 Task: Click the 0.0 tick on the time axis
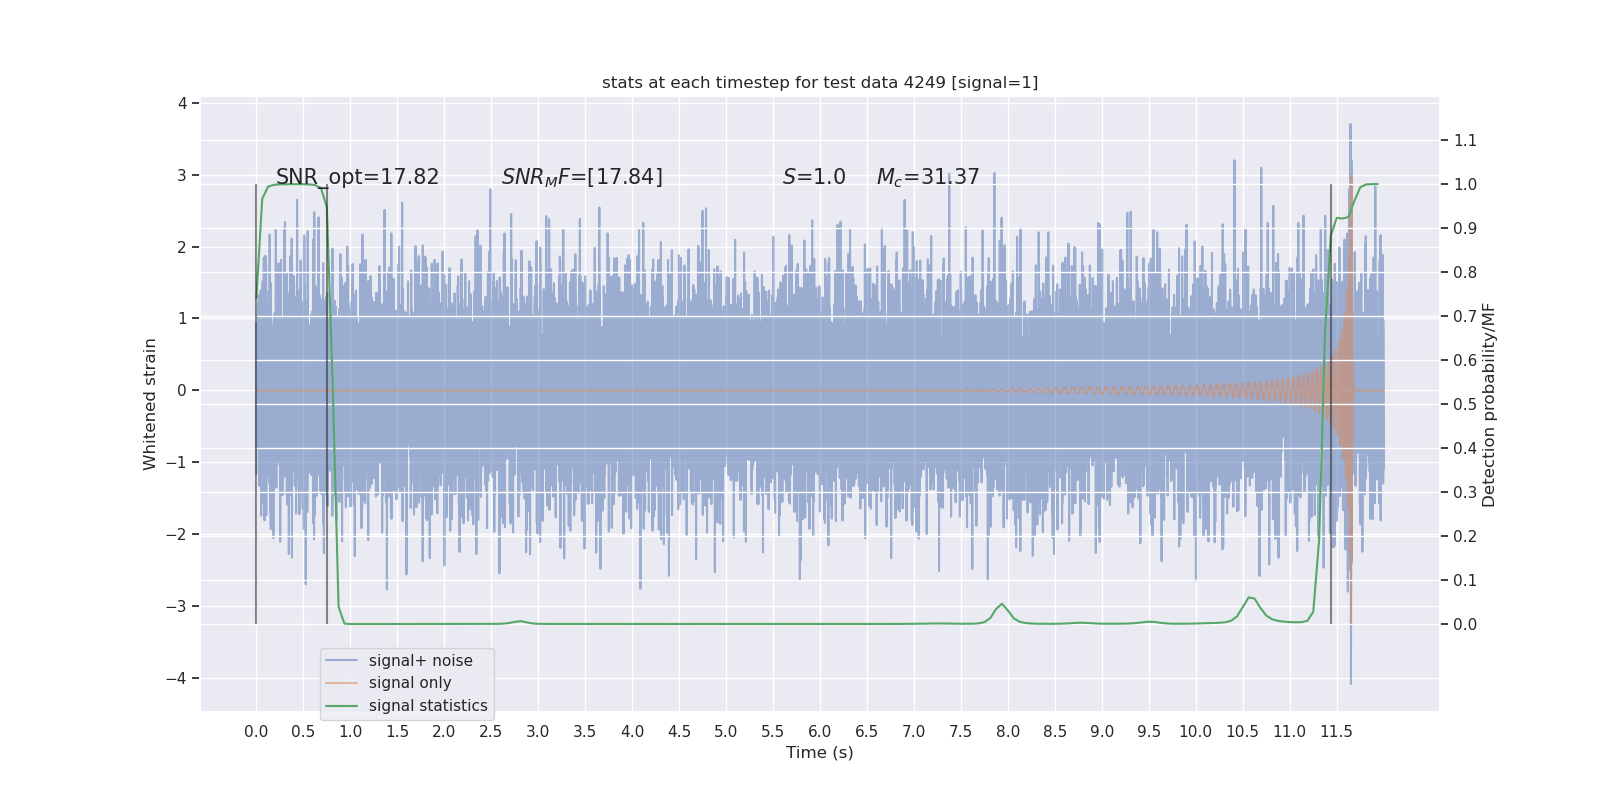coord(256,731)
